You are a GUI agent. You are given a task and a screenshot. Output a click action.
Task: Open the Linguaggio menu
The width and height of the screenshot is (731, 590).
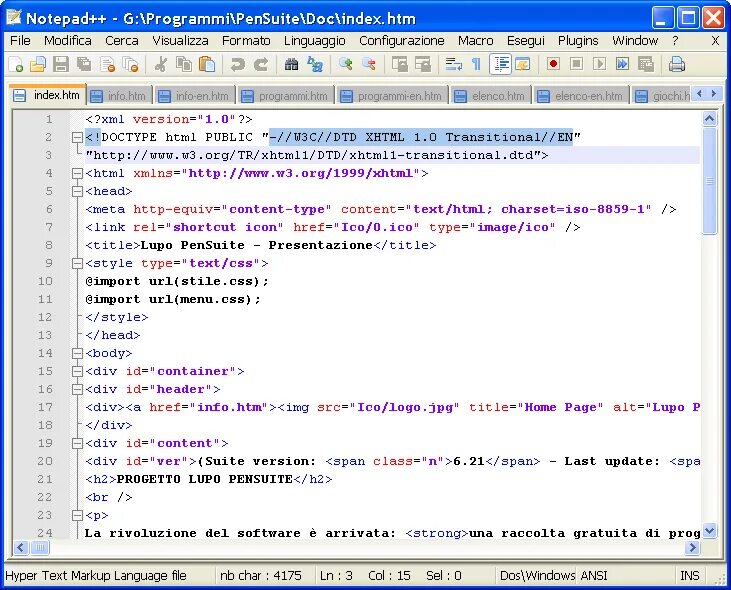pos(315,41)
